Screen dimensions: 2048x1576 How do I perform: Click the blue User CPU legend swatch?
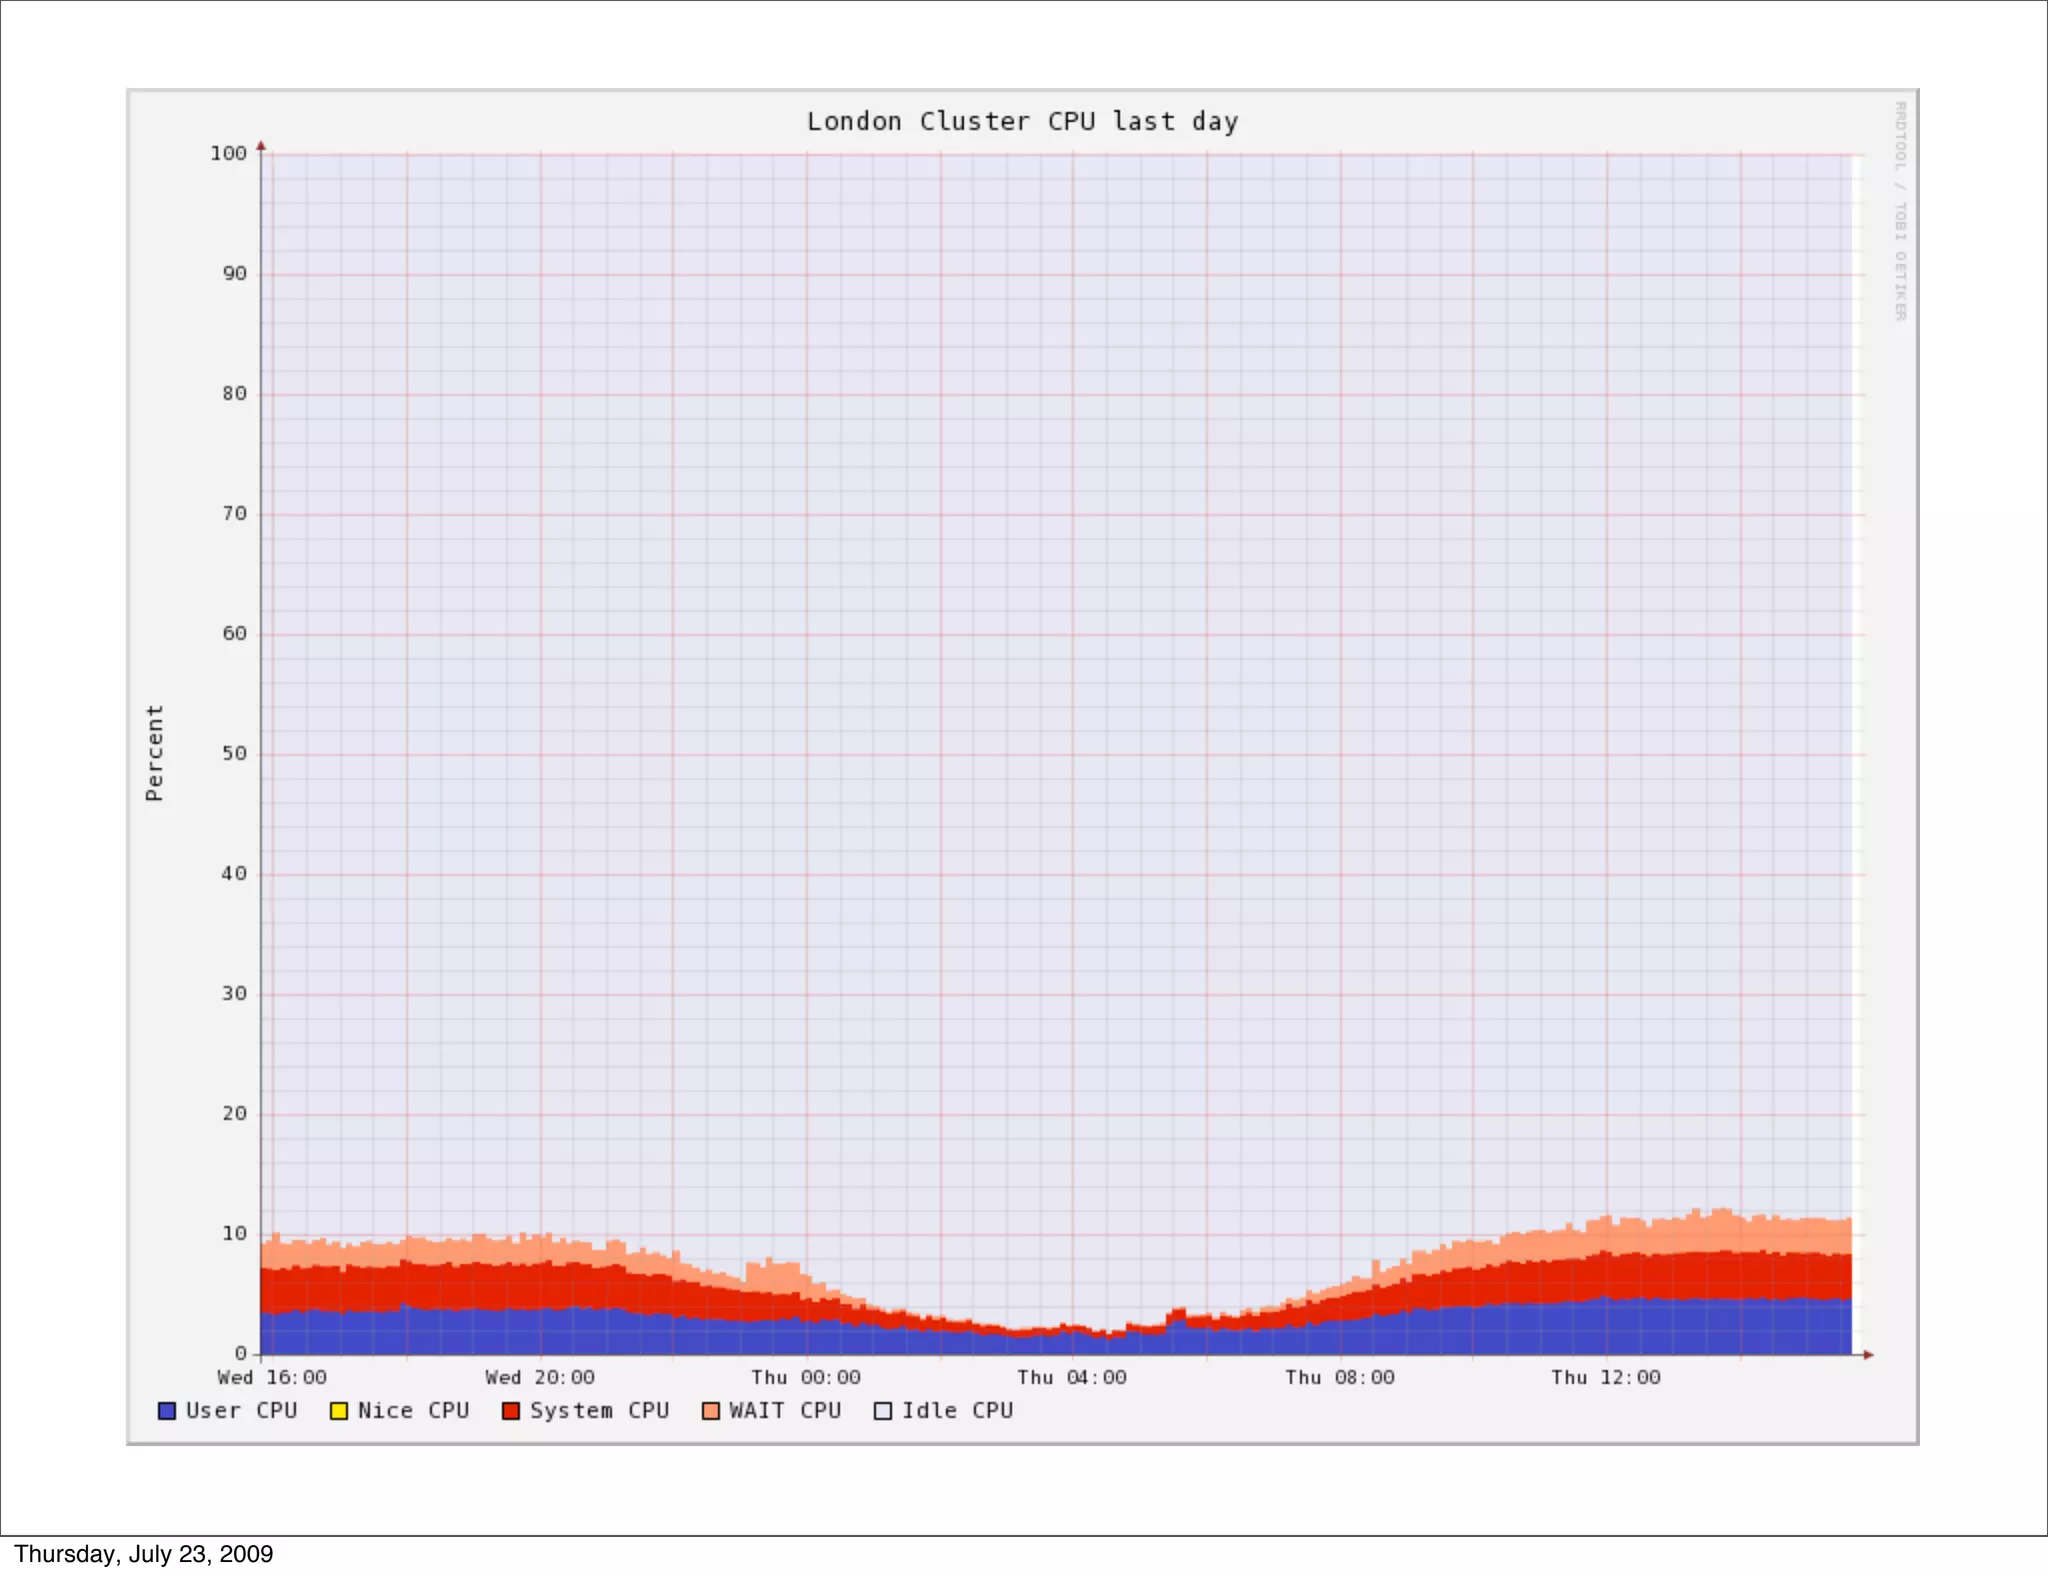point(167,1411)
